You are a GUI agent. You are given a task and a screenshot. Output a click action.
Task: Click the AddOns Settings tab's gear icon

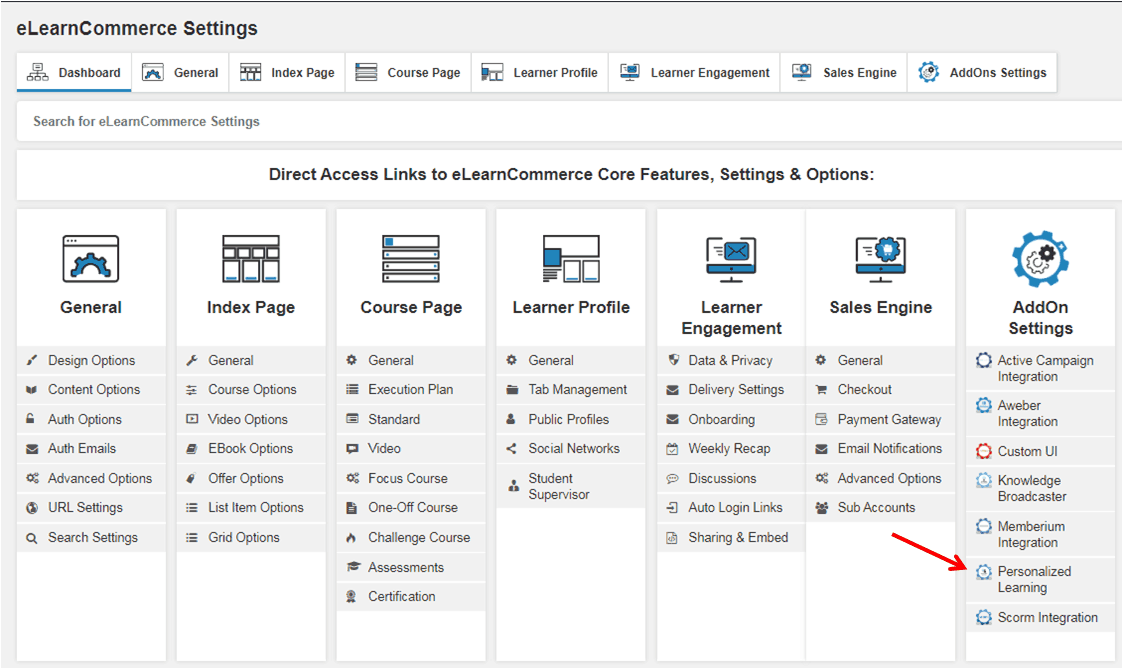(x=929, y=72)
